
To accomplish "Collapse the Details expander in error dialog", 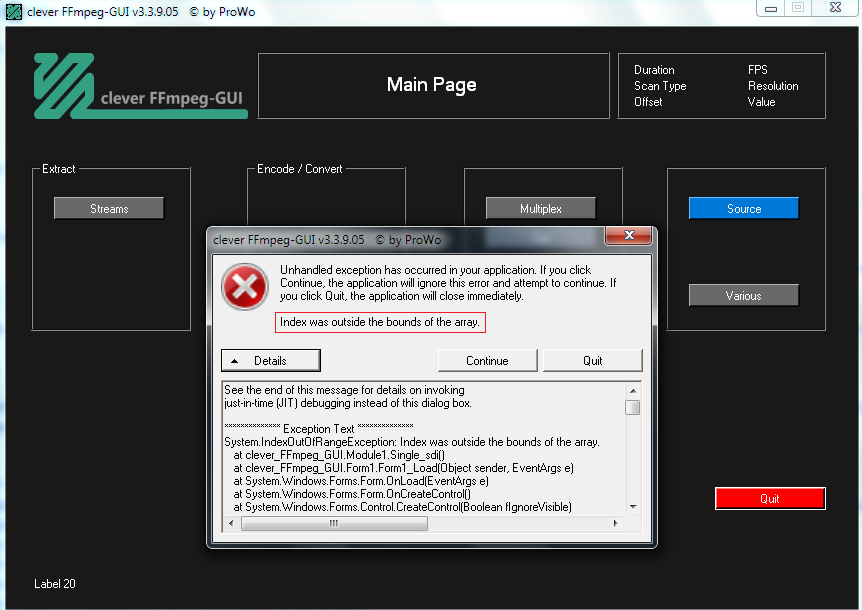I will tap(270, 361).
